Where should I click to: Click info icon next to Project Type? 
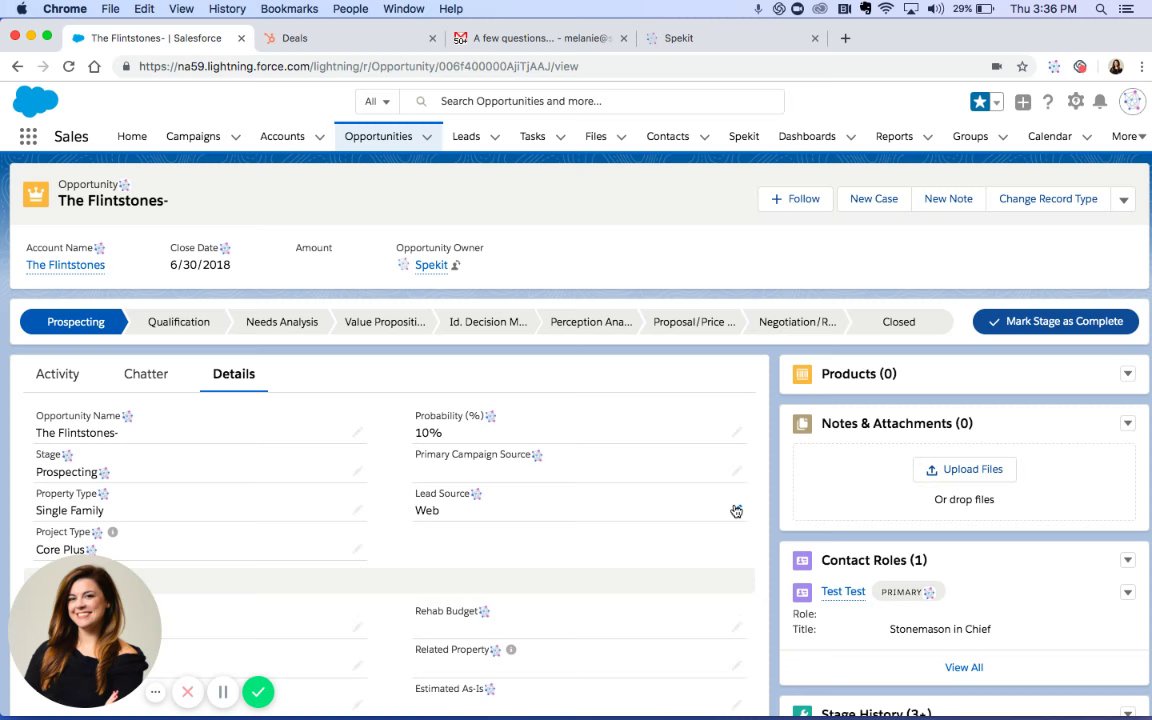[x=112, y=532]
